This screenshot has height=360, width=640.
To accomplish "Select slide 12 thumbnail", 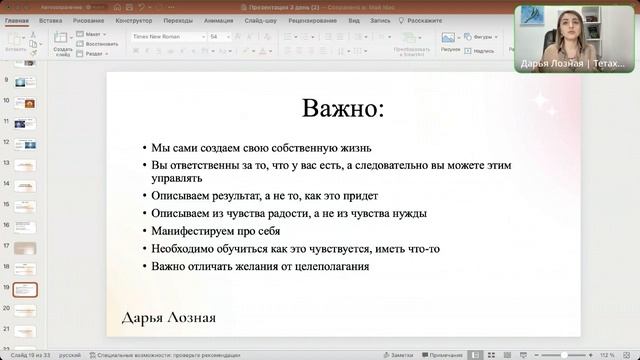I will [x=25, y=144].
